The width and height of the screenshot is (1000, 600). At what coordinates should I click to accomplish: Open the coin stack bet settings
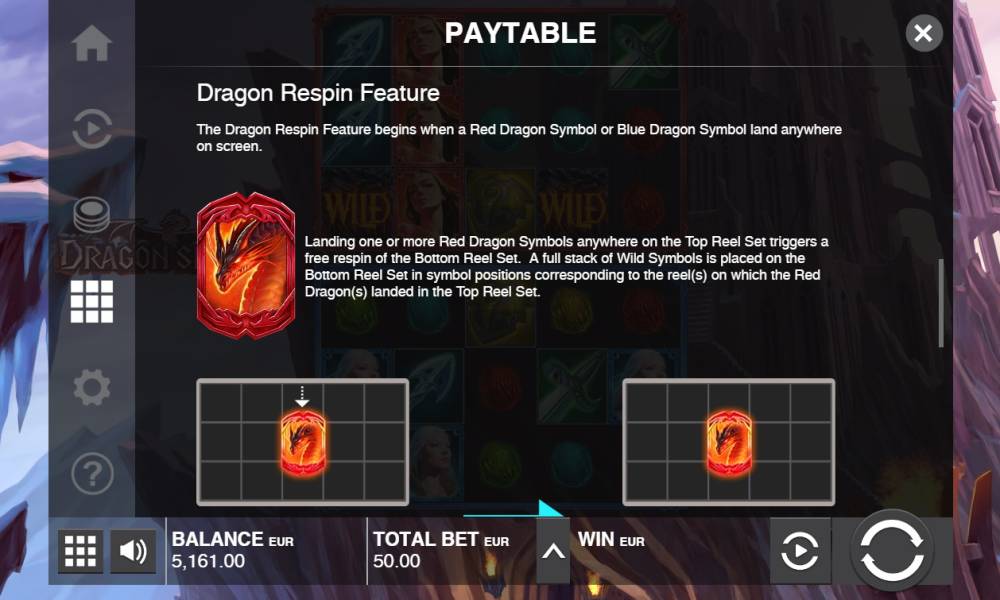92,216
